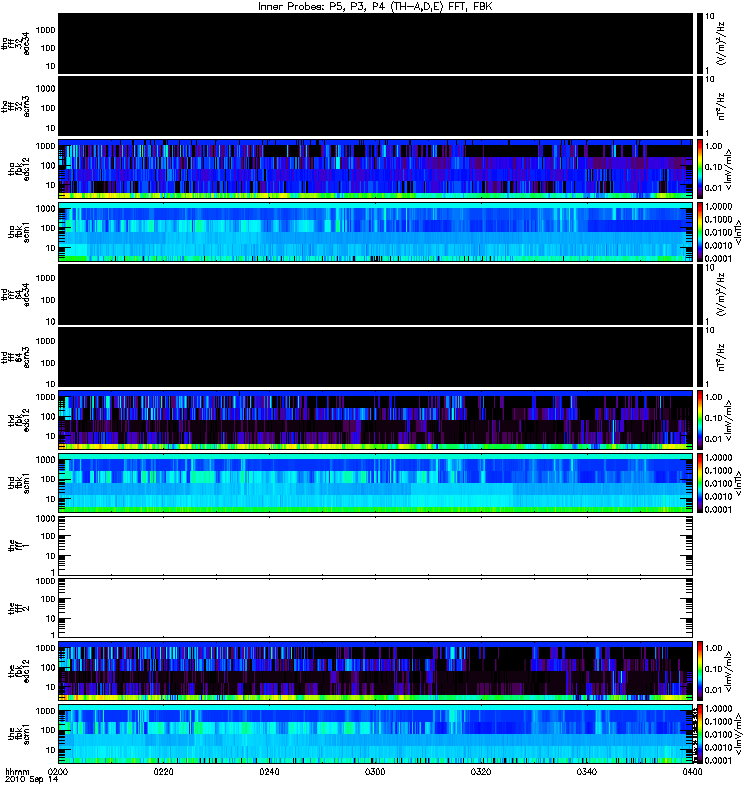Click the the fbk scm1 spectrogram panel
The height and width of the screenshot is (800, 750).
tap(376, 734)
